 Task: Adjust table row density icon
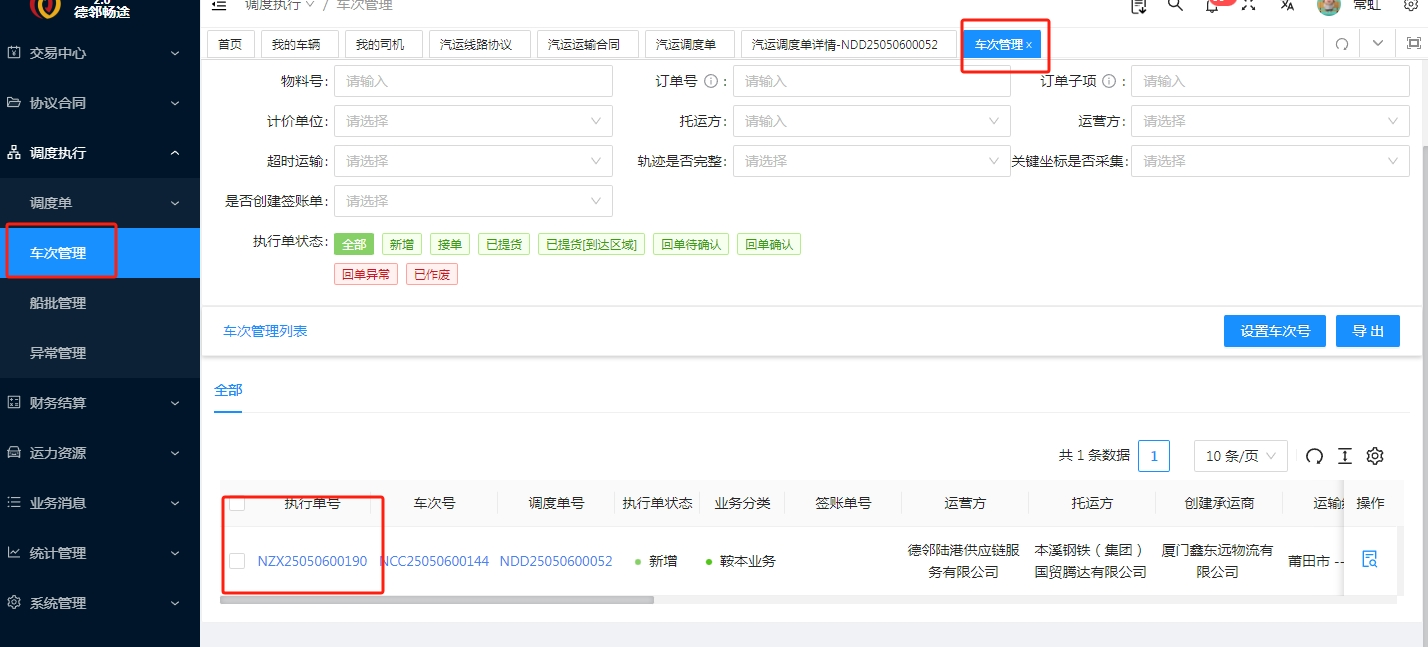(1345, 456)
